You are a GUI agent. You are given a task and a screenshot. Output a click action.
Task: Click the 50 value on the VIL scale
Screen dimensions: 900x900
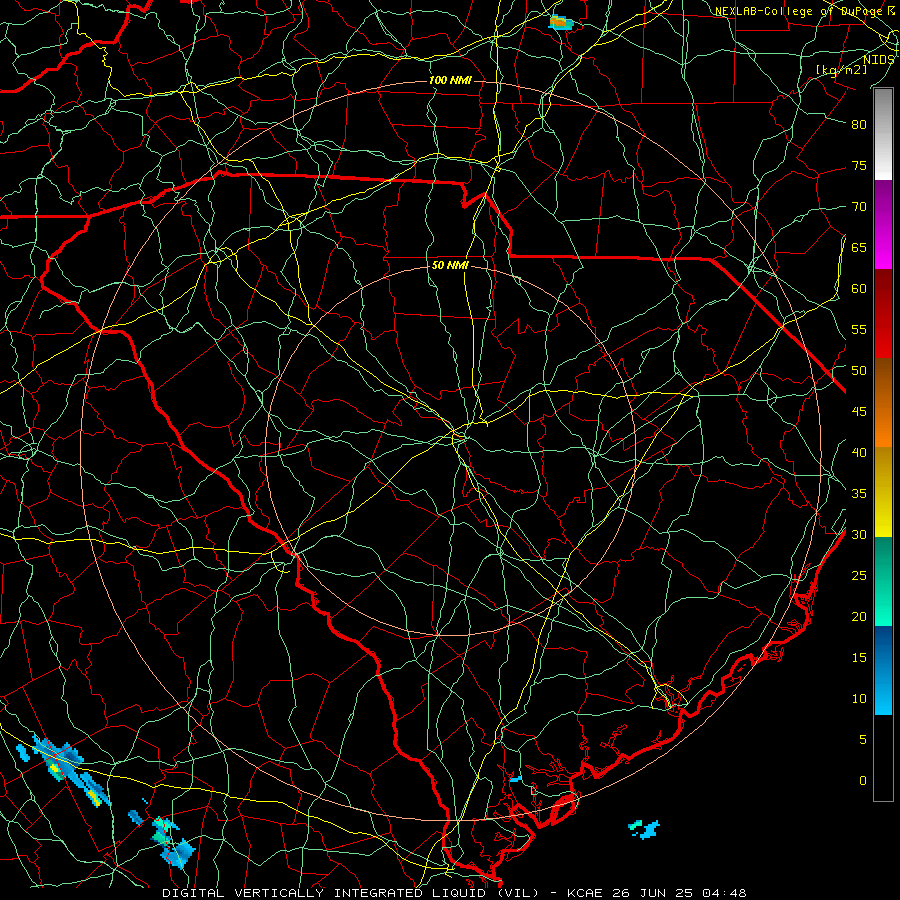tap(859, 370)
